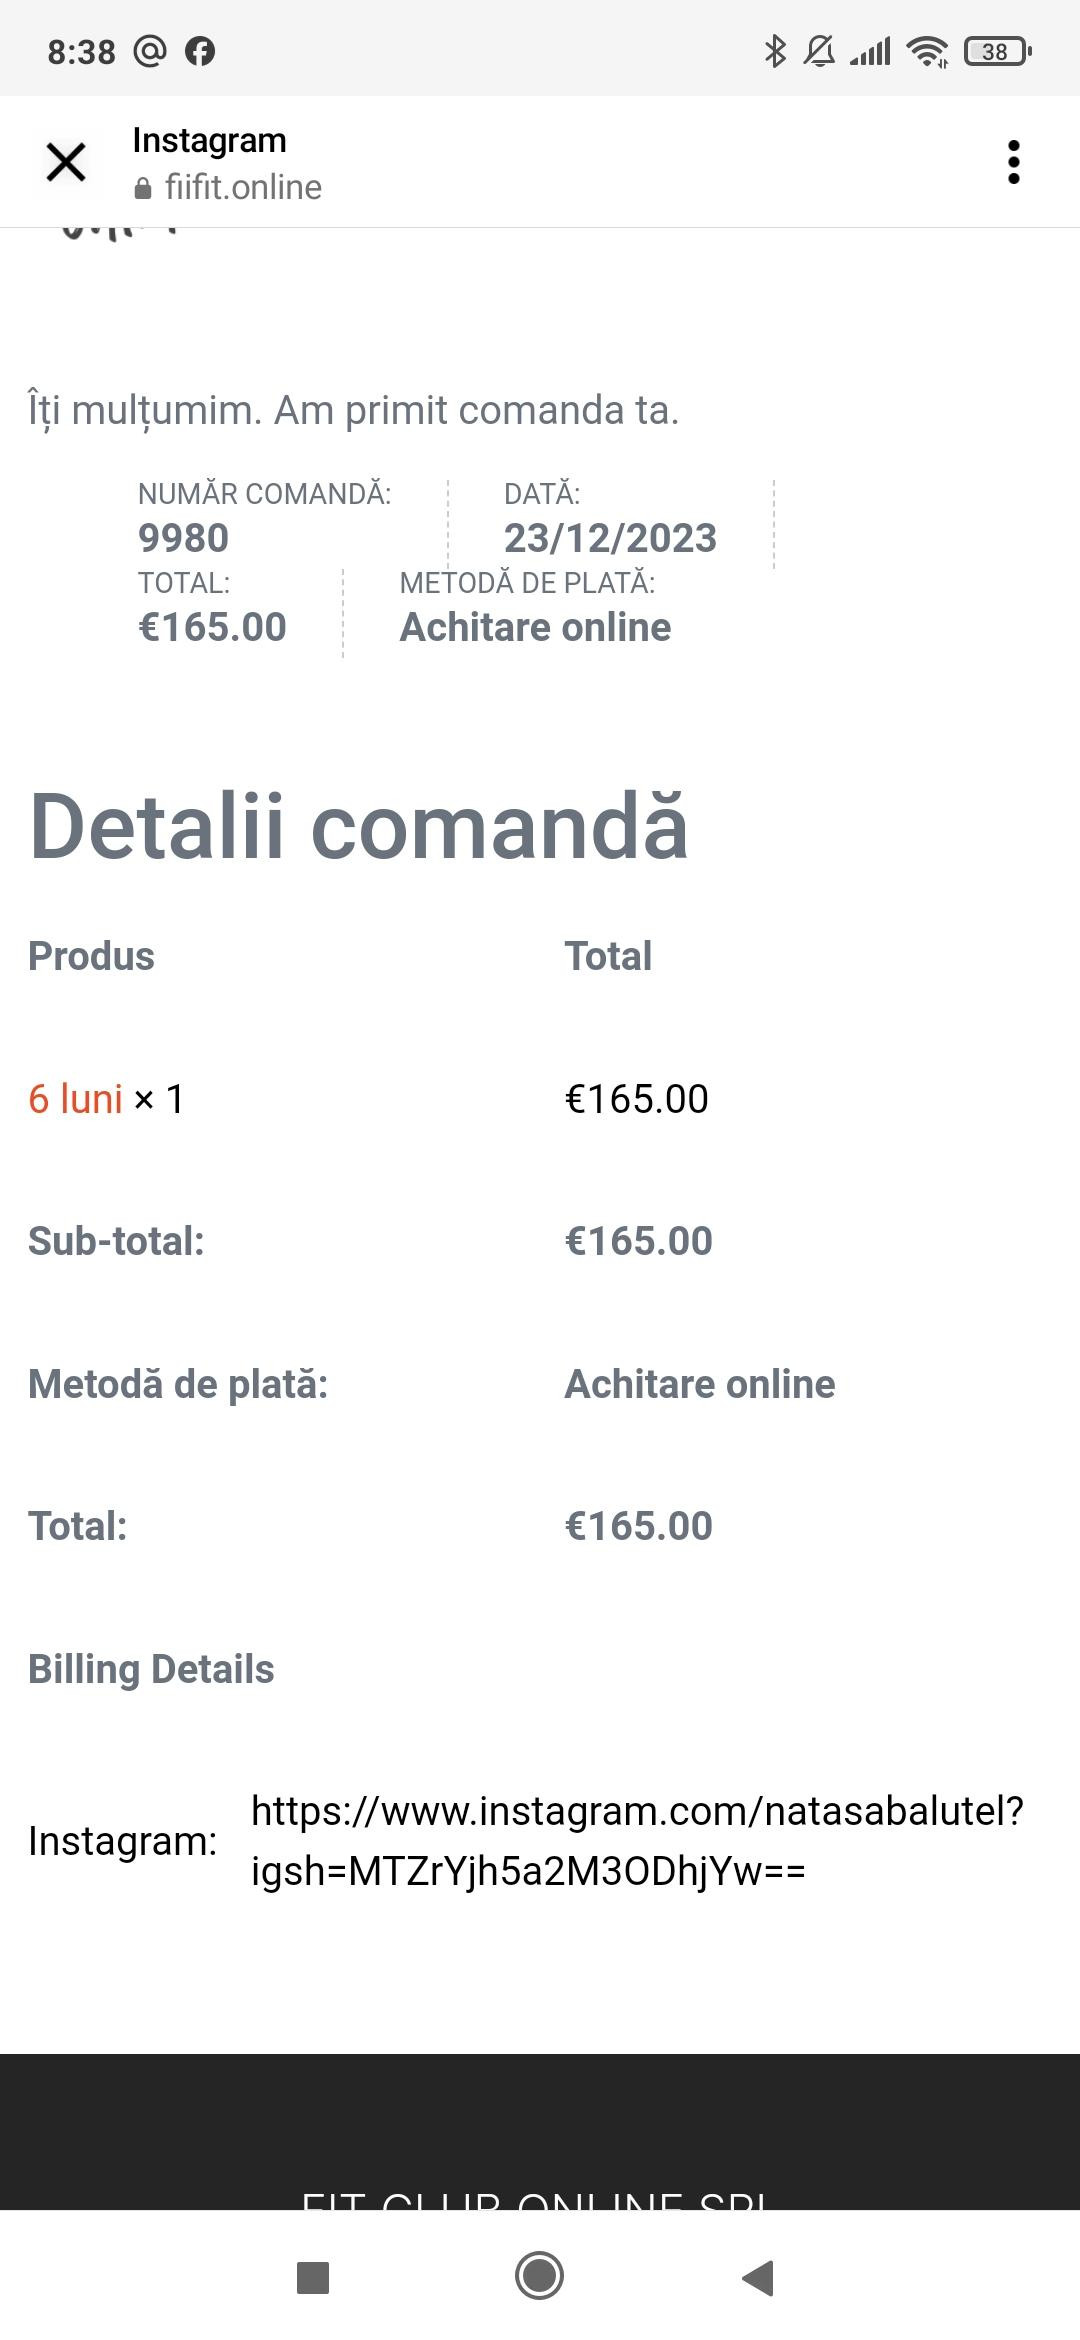1080x2340 pixels.
Task: Tap the muted notifications bell icon
Action: pyautogui.click(x=819, y=51)
